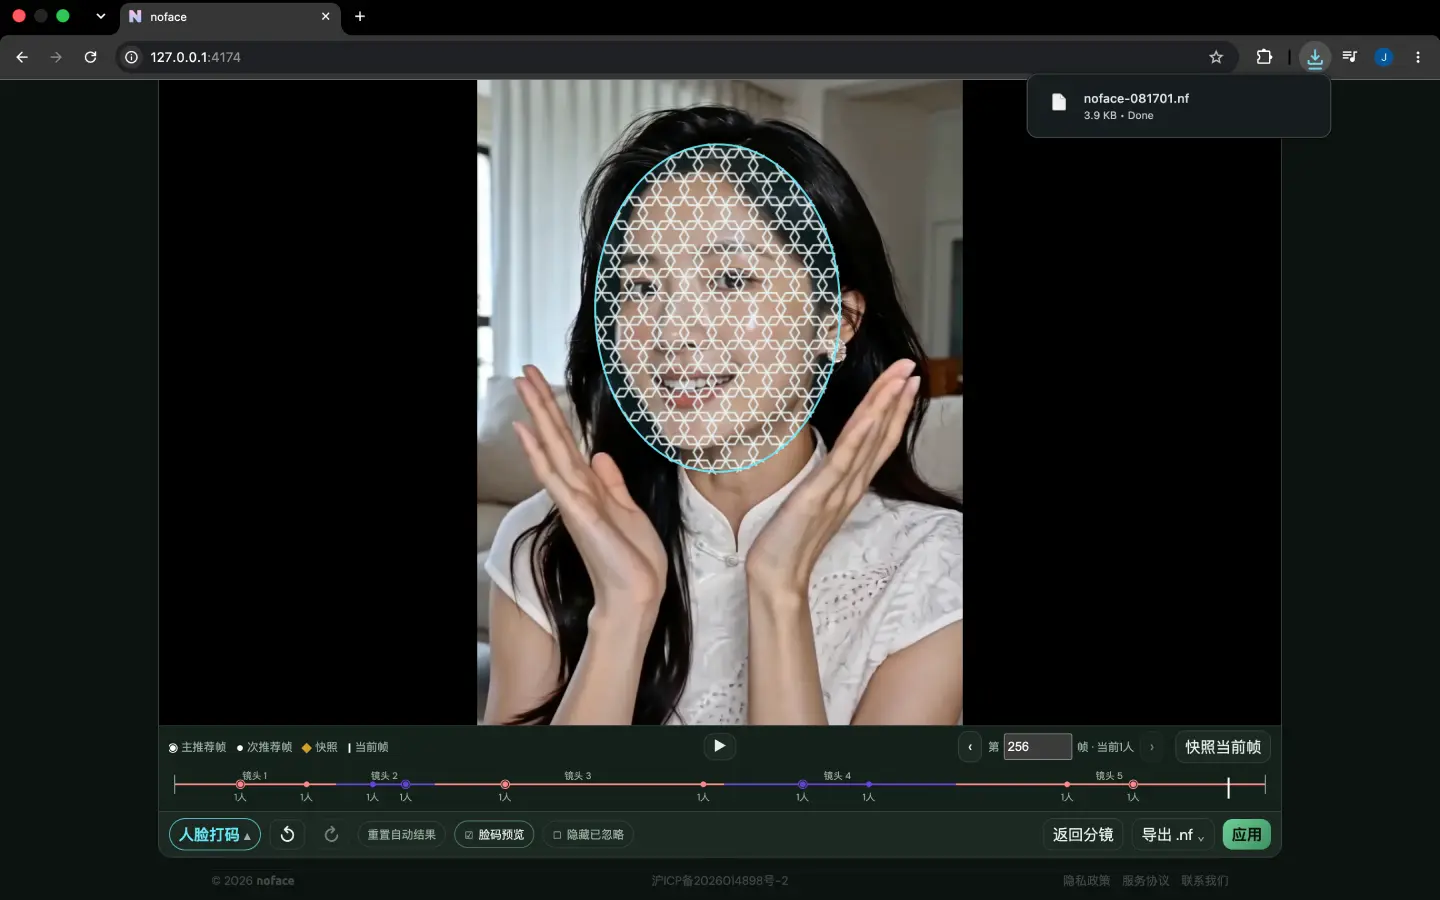Screen dimensions: 1440x900
Task: Click 重置自动结果 to reset results
Action: [x=401, y=834]
